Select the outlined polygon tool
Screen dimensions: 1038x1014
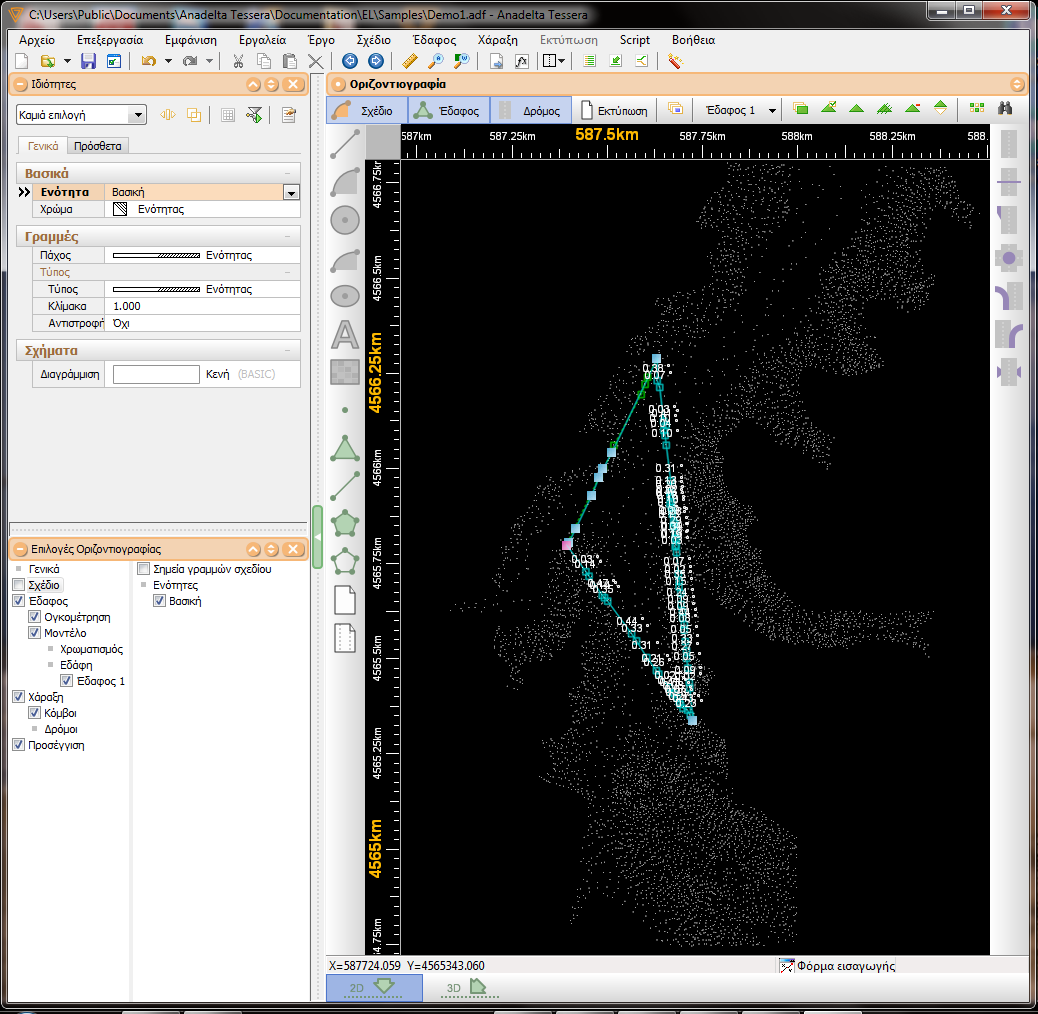pos(345,562)
